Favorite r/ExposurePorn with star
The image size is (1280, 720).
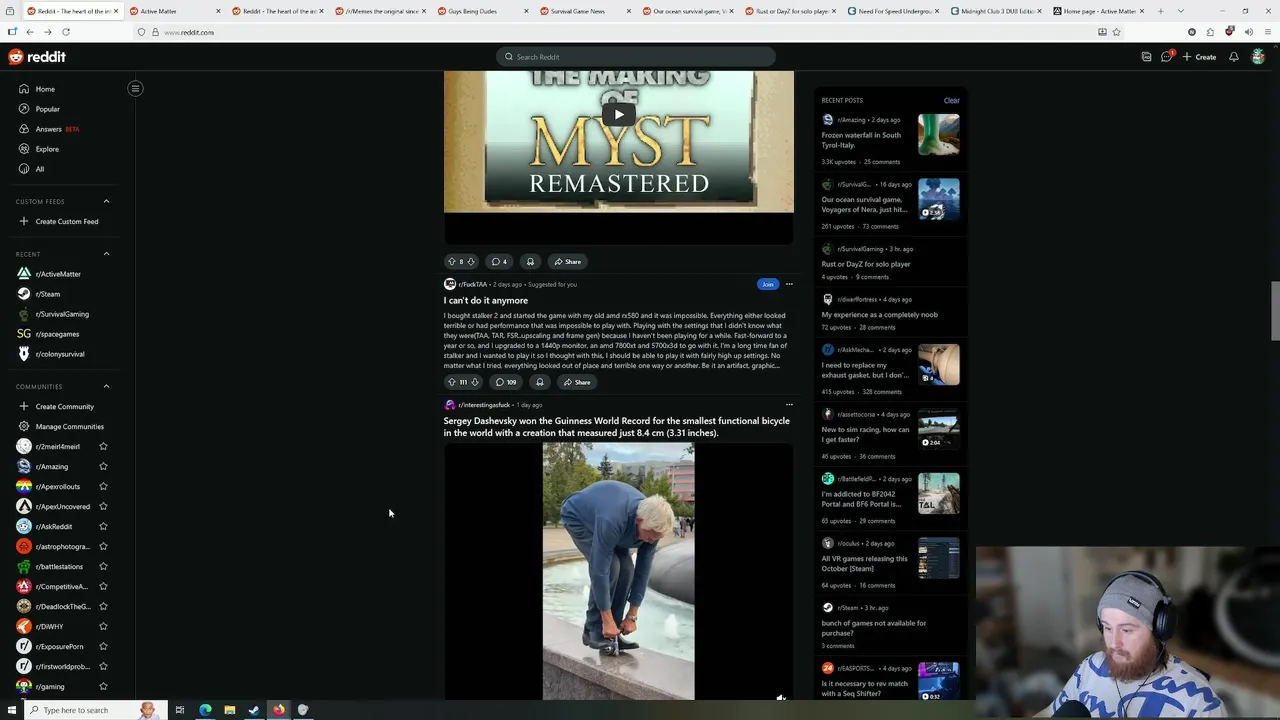103,646
